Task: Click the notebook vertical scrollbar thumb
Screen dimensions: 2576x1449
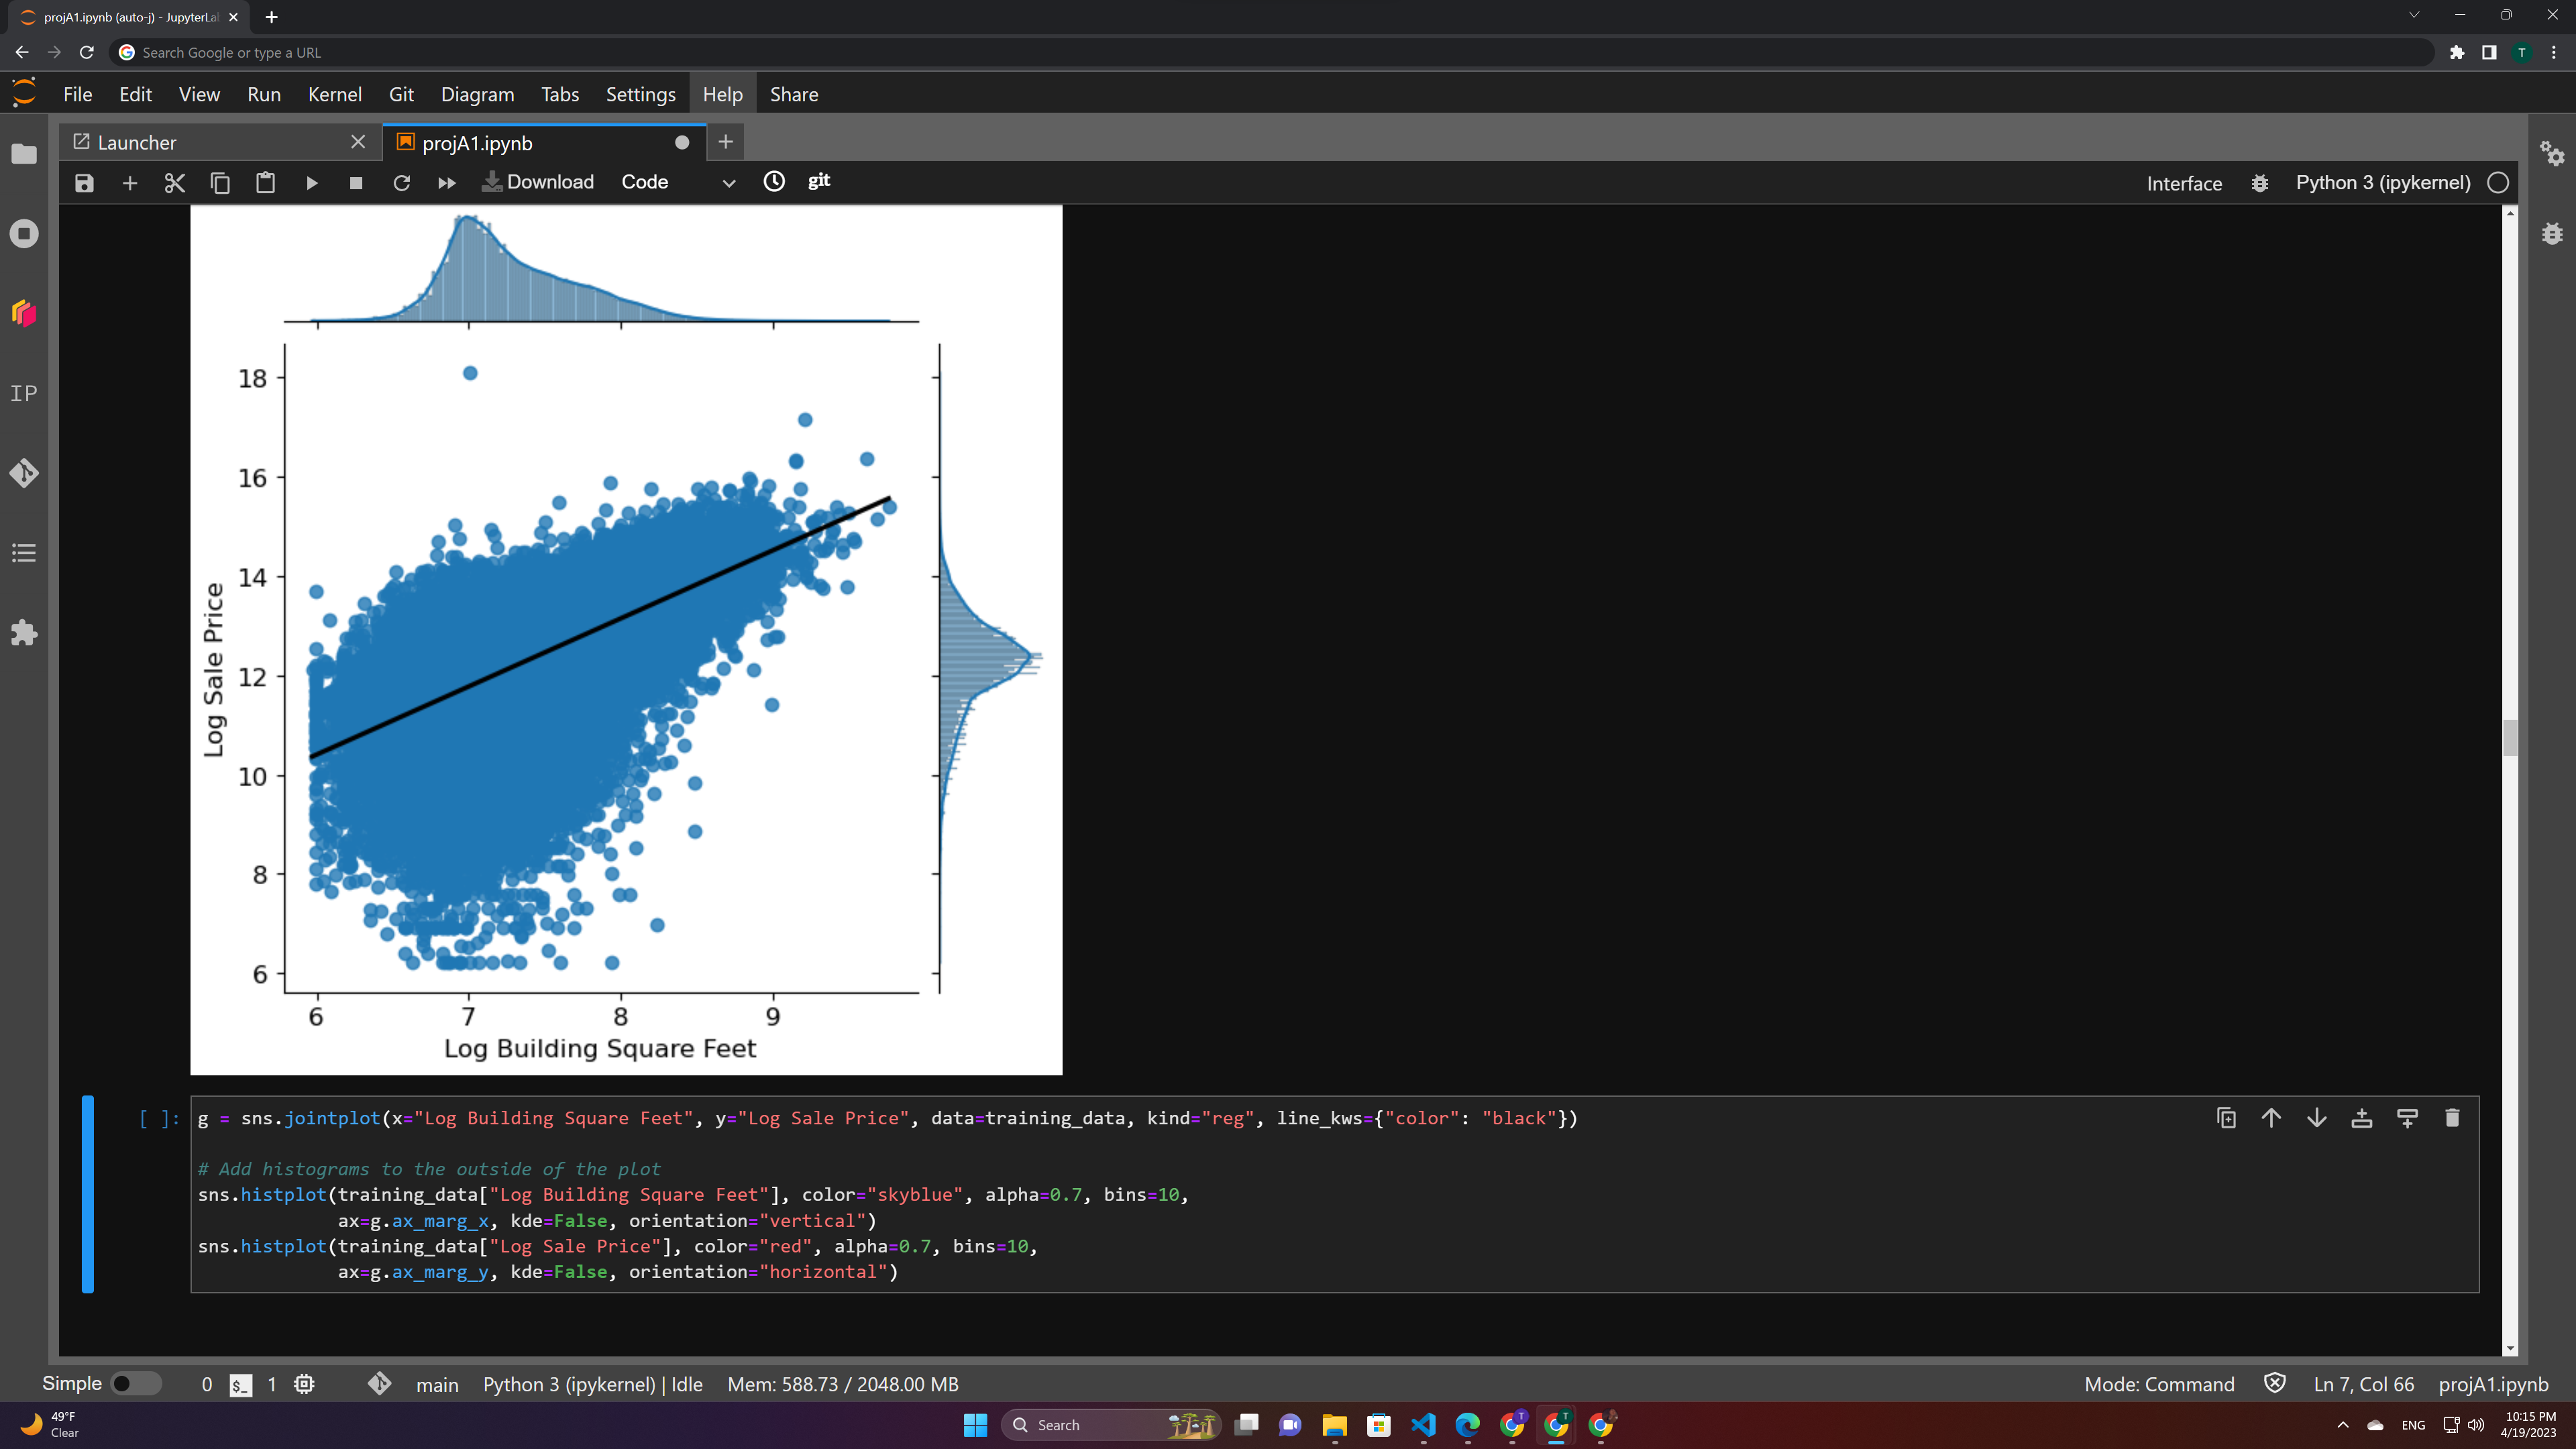Action: [2510, 738]
